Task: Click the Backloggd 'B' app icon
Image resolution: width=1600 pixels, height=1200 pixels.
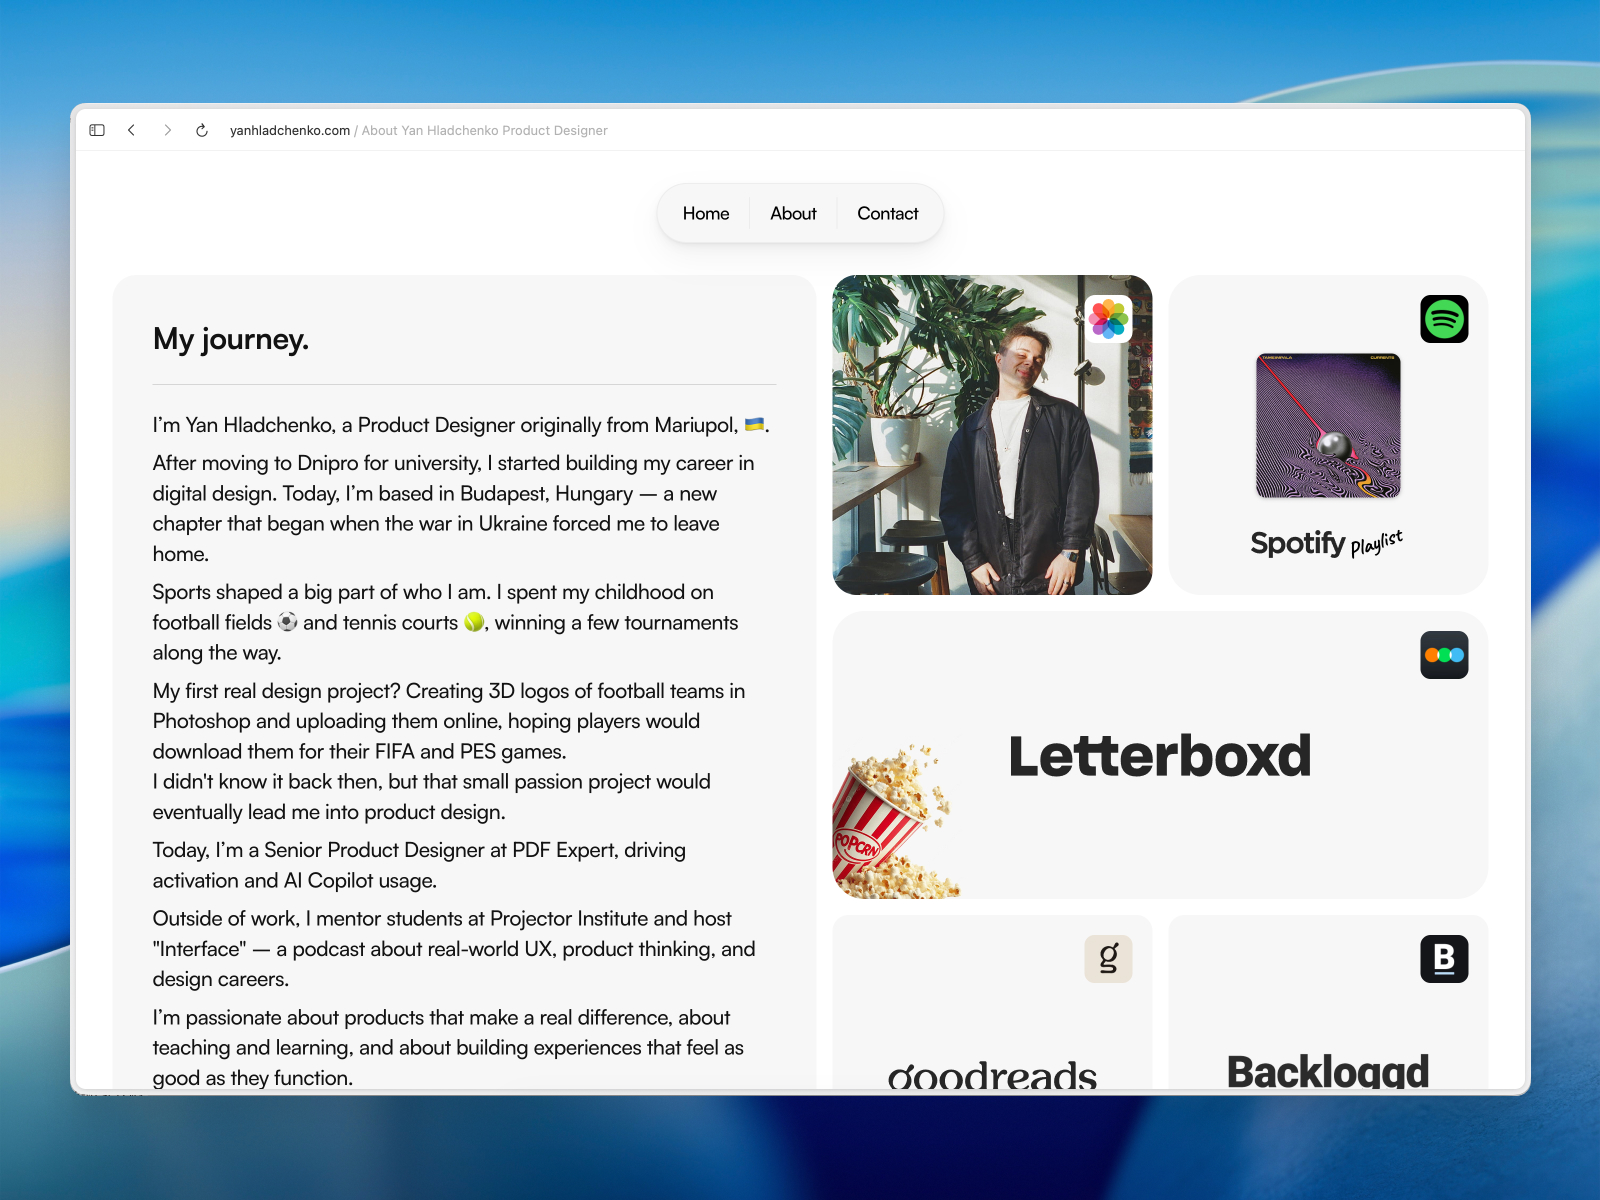Action: tap(1444, 959)
